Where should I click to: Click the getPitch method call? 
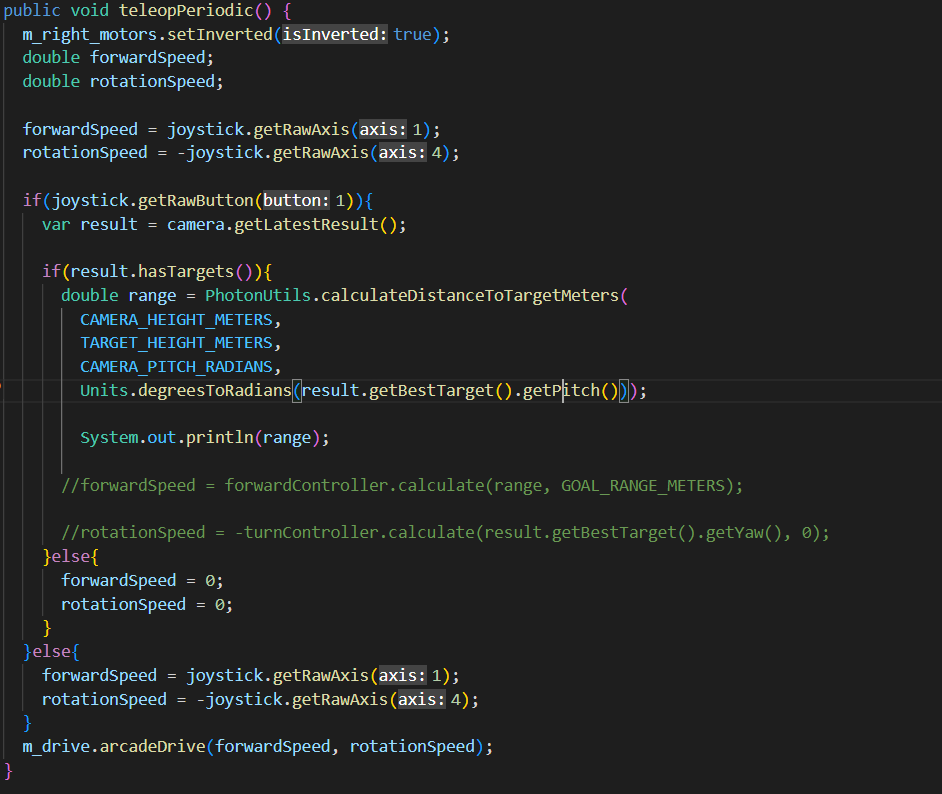(561, 391)
